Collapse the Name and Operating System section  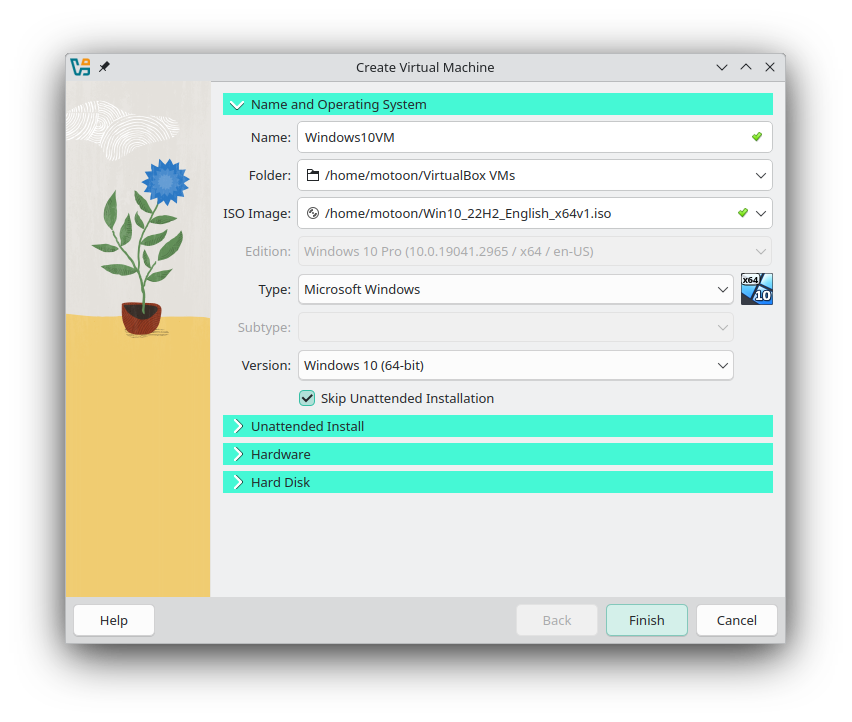pyautogui.click(x=498, y=104)
